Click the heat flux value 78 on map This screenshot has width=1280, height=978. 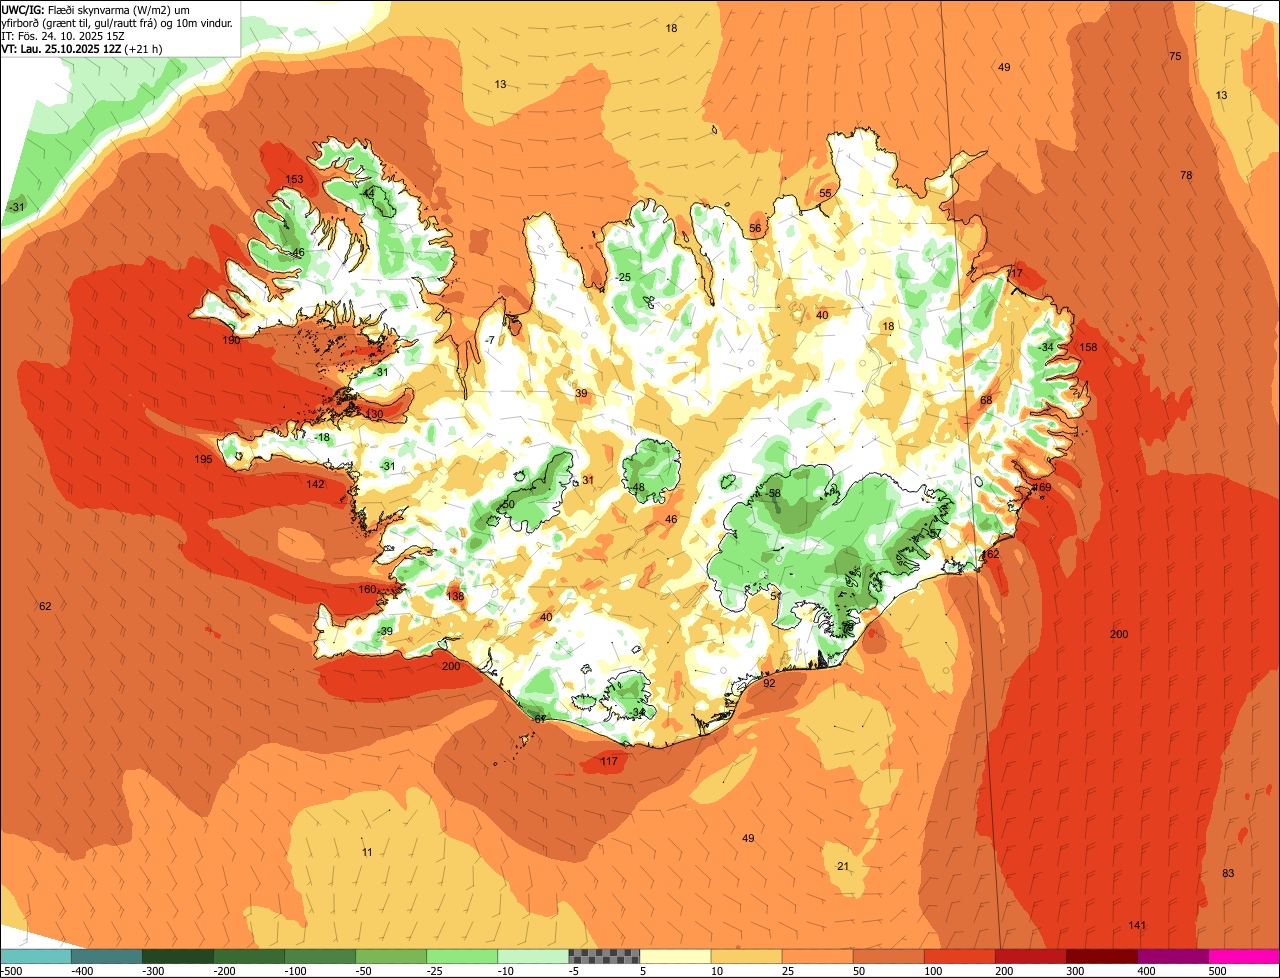click(1186, 176)
